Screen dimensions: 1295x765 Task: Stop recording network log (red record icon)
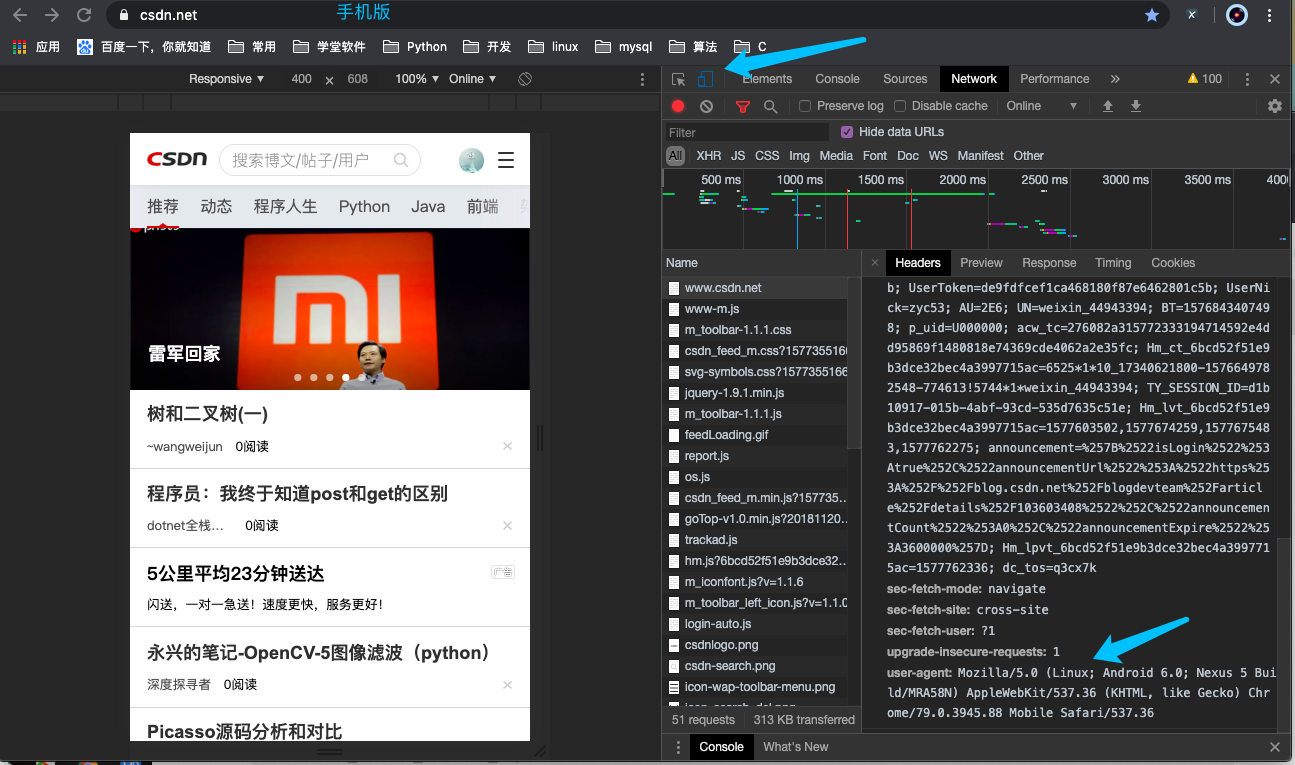[679, 106]
